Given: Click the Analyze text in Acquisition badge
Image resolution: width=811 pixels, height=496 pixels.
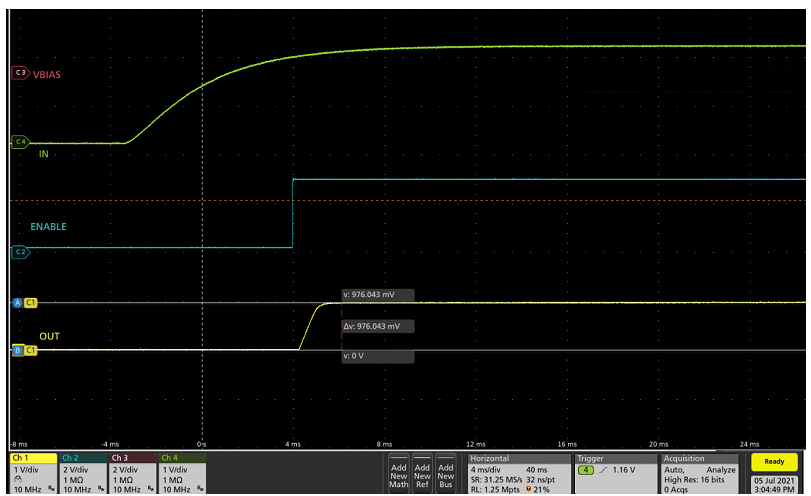Looking at the screenshot, I should (x=721, y=470).
